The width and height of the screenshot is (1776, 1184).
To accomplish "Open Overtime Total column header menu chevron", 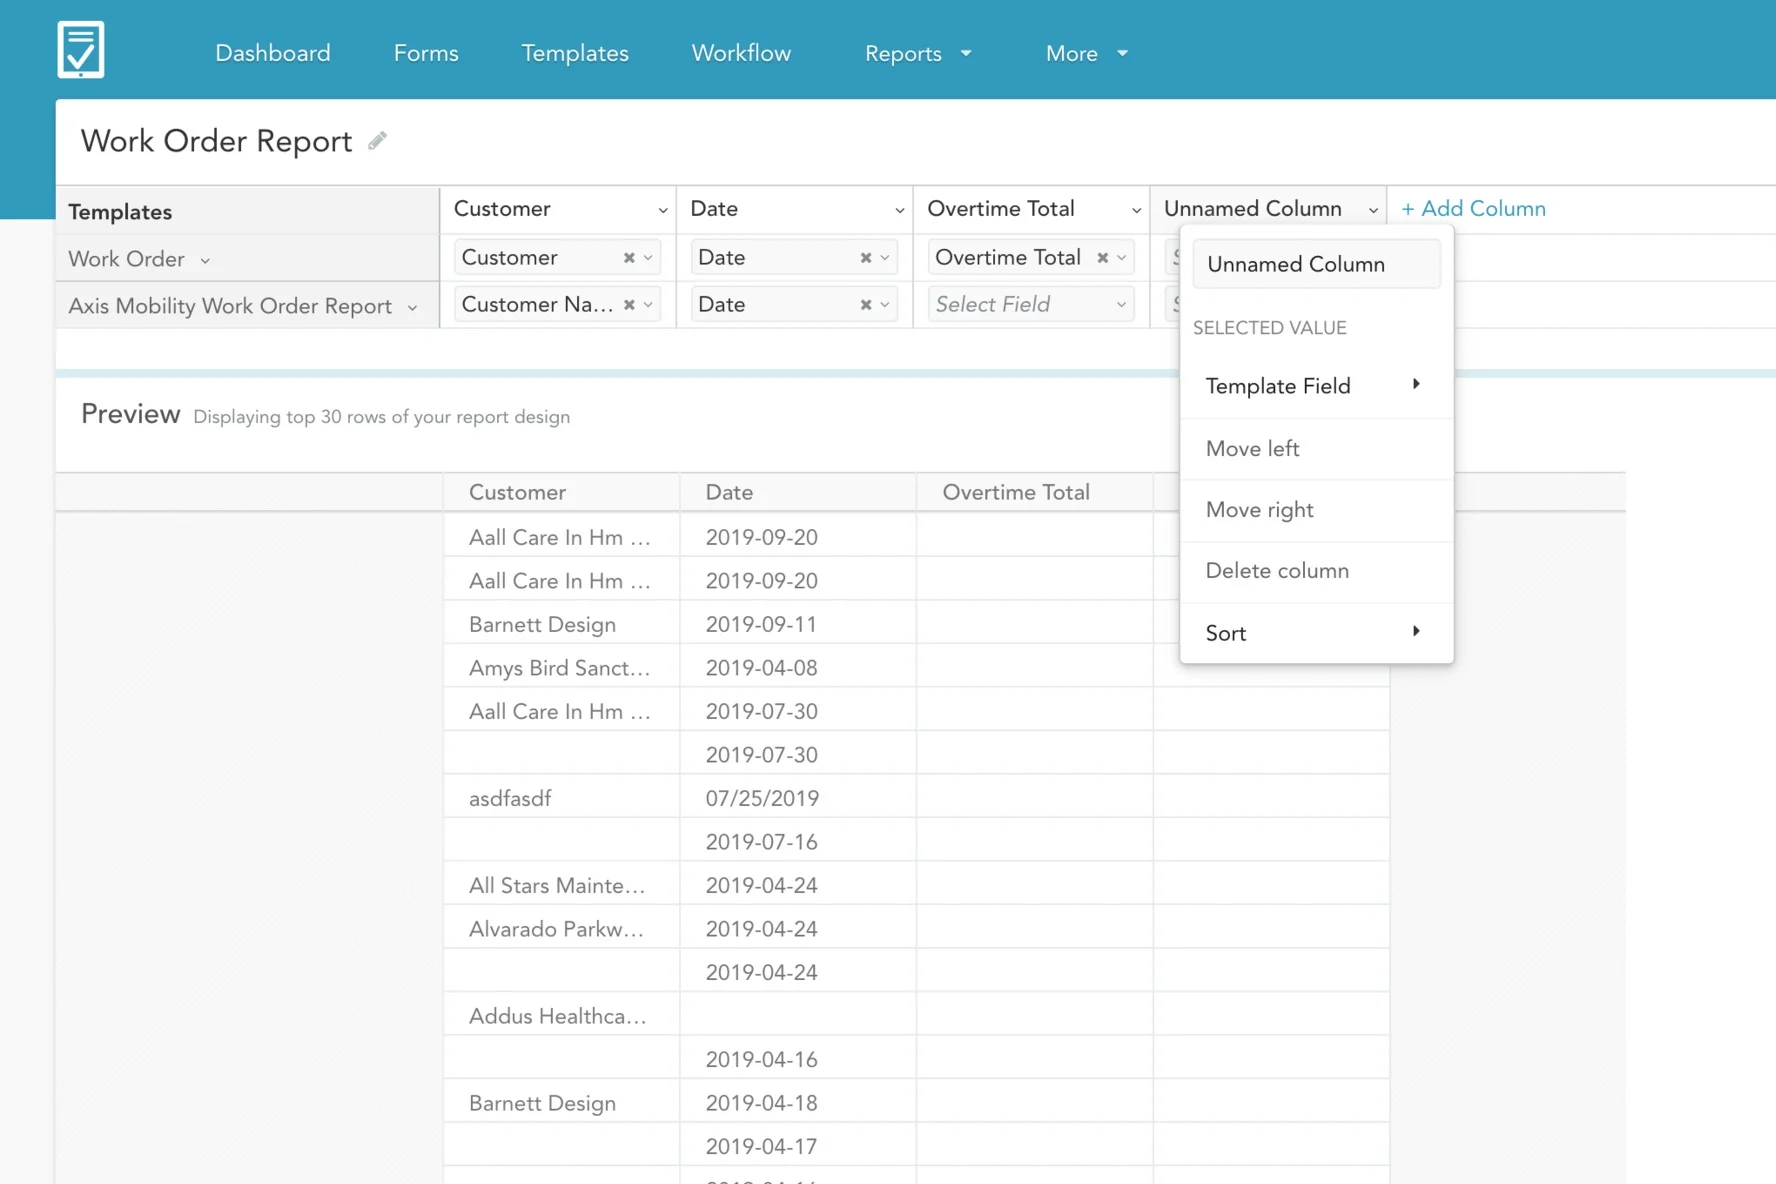I will point(1136,210).
